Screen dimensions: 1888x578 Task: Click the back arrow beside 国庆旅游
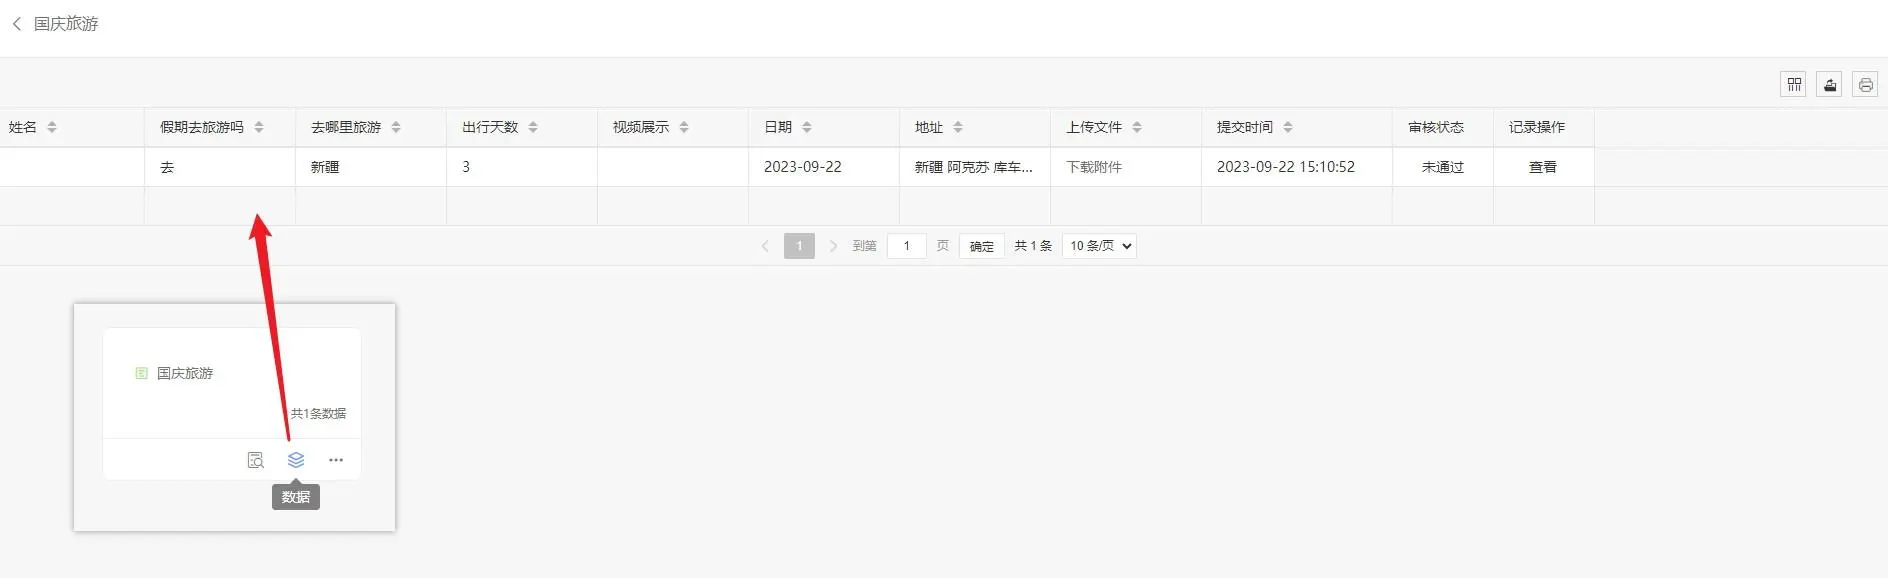[x=17, y=24]
